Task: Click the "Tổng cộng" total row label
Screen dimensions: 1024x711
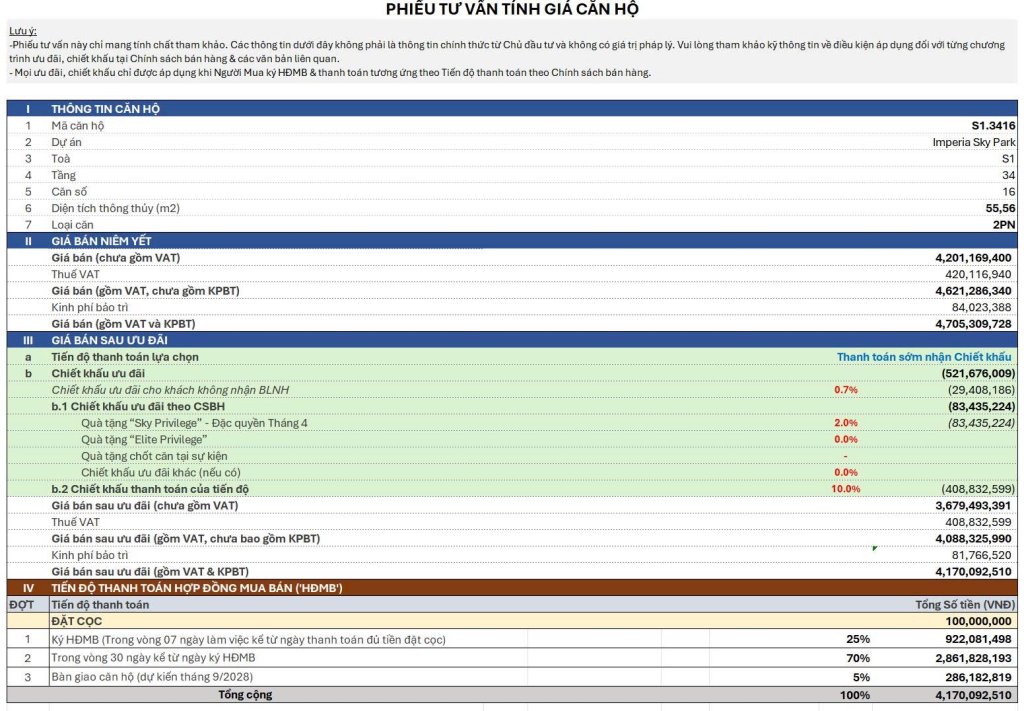Action: coord(245,695)
